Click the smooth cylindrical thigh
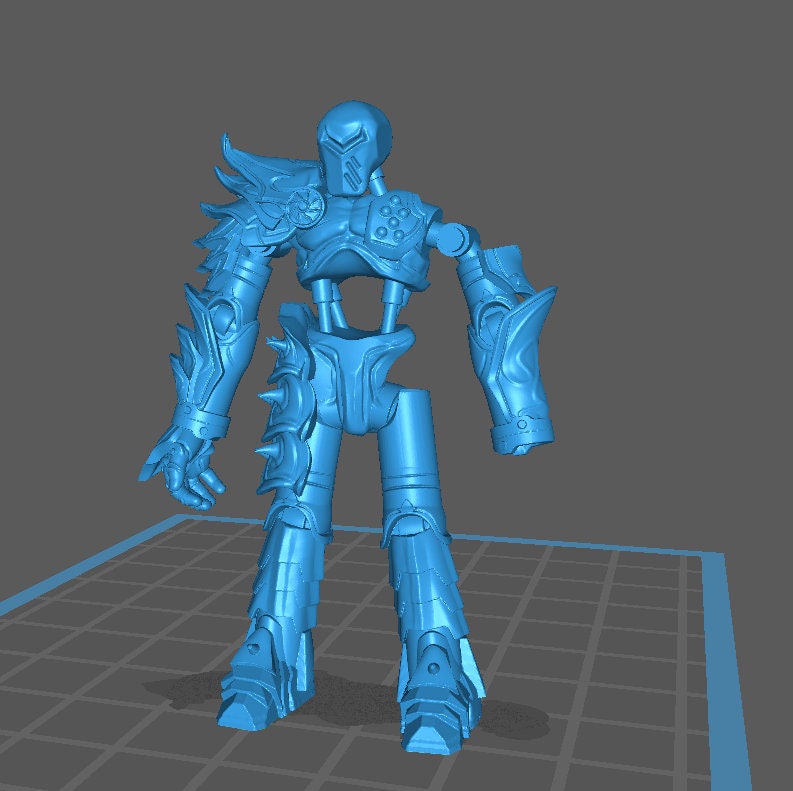Screen dimensions: 793x791 (411, 450)
